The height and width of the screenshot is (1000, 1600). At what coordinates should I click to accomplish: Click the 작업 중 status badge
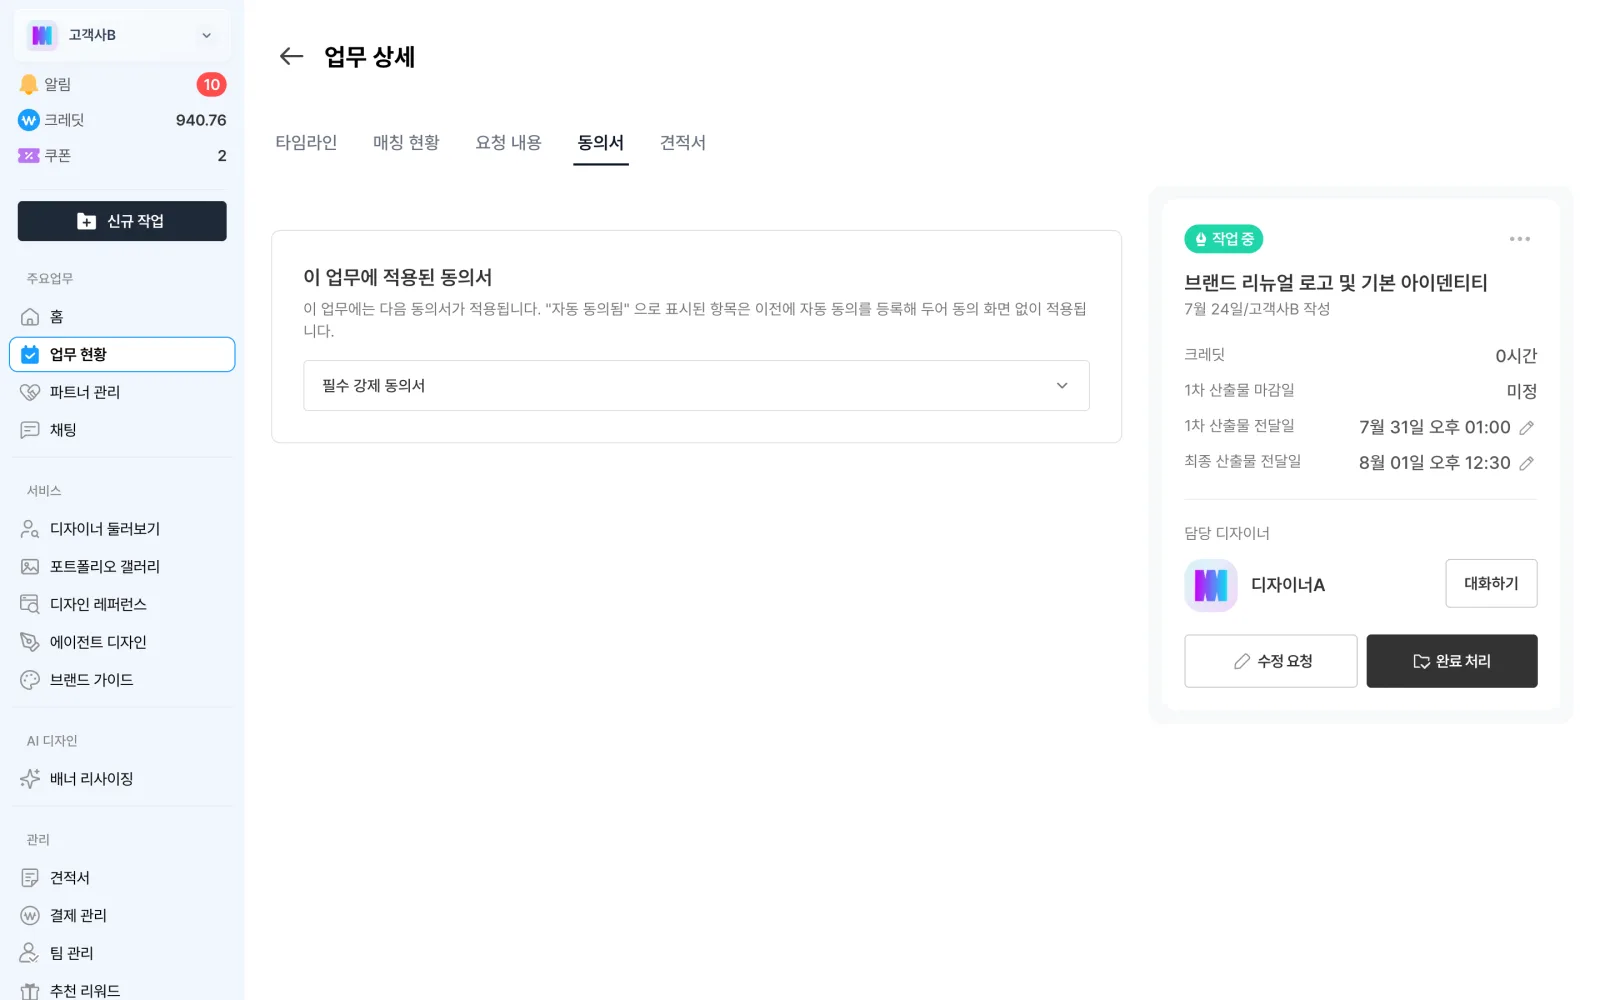(1223, 239)
